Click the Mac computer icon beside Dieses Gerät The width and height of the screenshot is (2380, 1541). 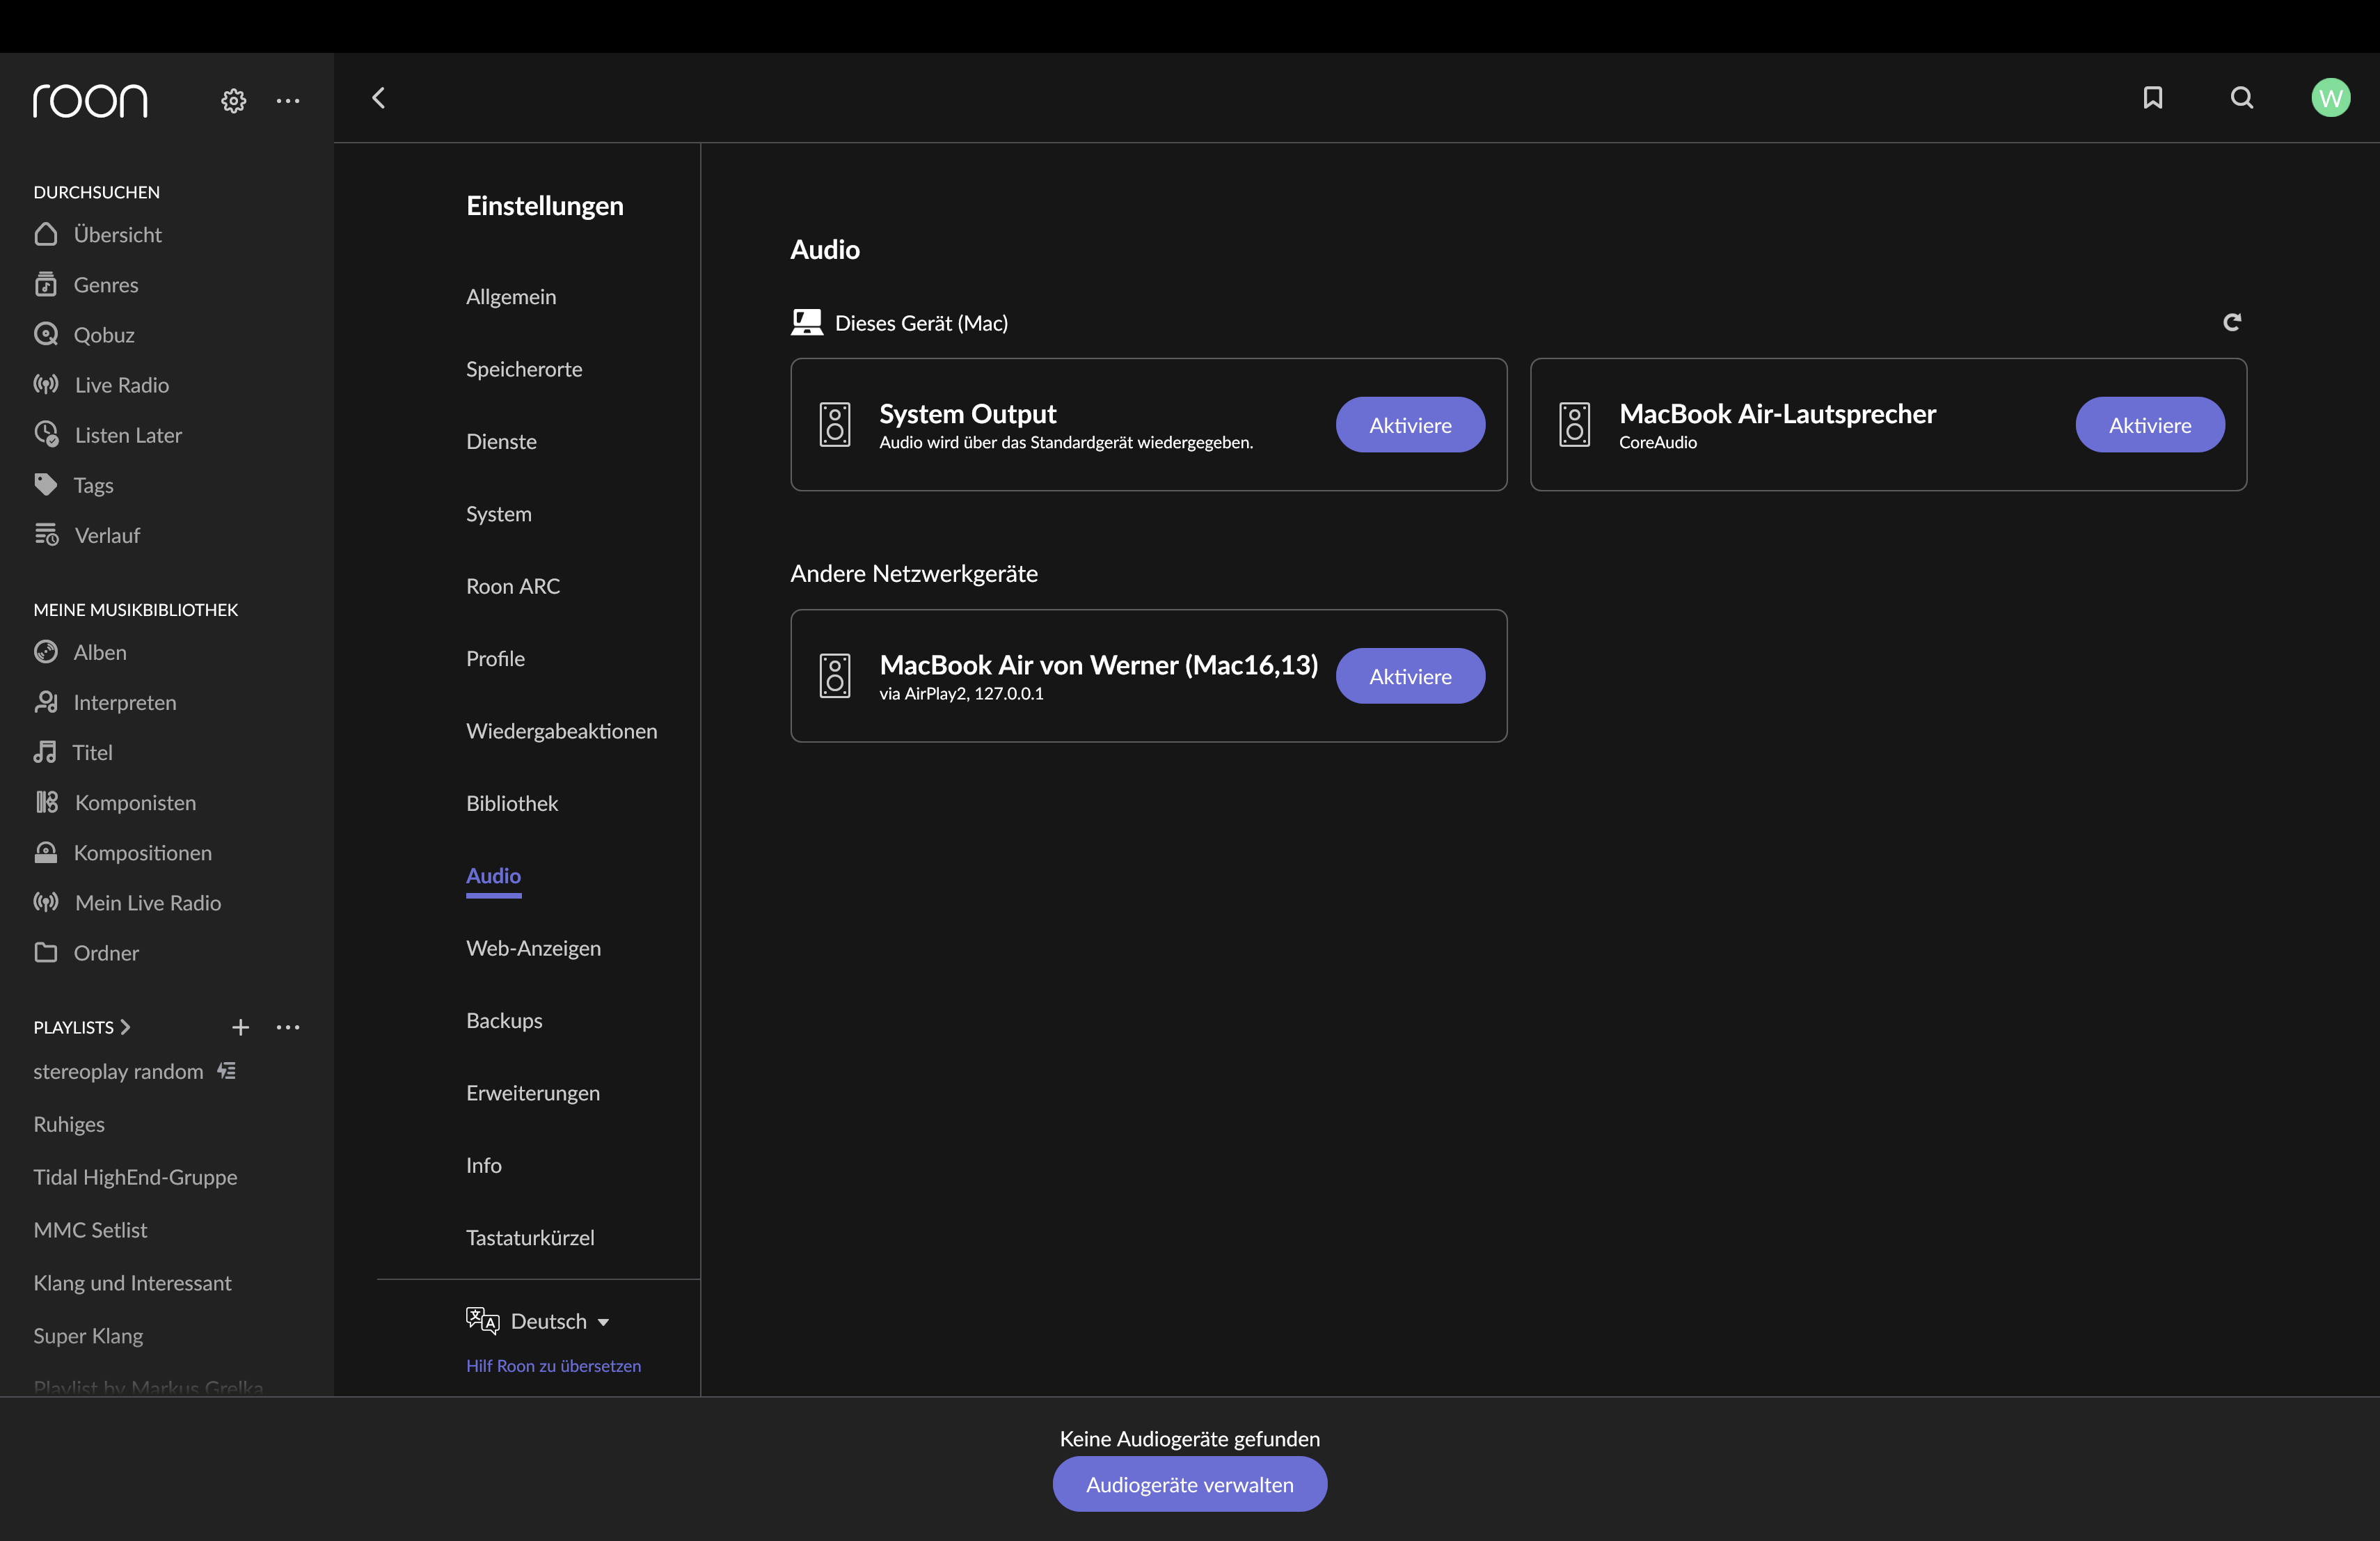tap(807, 322)
